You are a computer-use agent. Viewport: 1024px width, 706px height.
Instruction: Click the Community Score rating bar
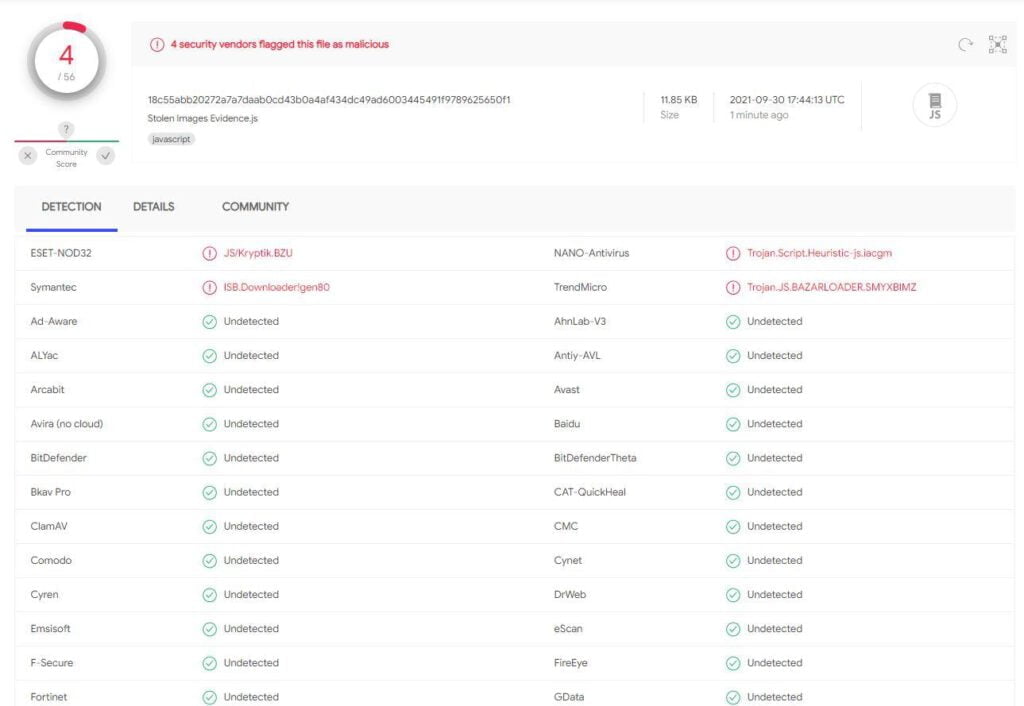click(x=66, y=141)
